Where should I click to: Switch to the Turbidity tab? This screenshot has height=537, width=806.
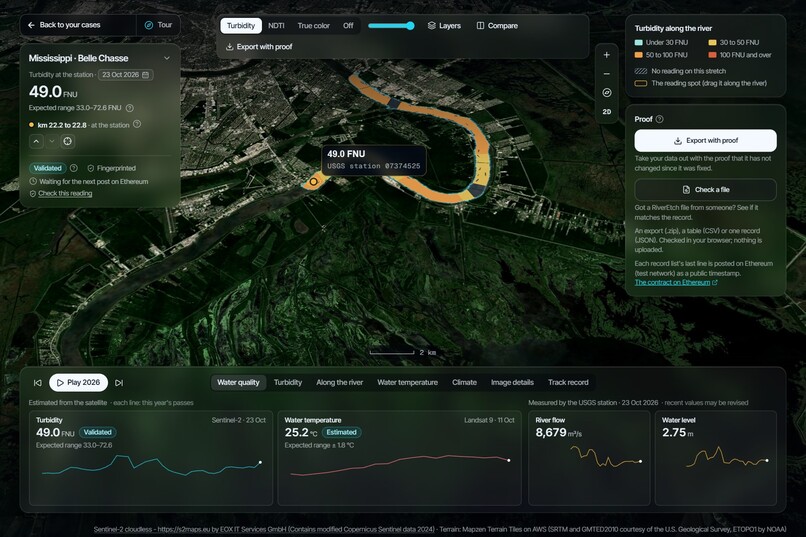pyautogui.click(x=288, y=382)
